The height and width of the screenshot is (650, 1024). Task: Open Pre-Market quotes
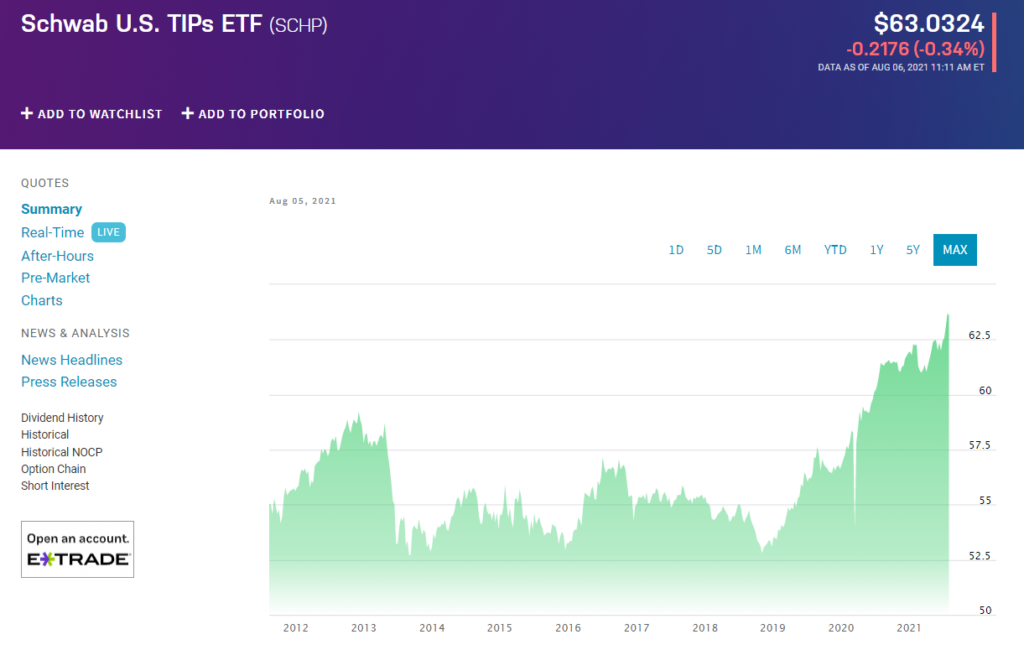click(55, 278)
